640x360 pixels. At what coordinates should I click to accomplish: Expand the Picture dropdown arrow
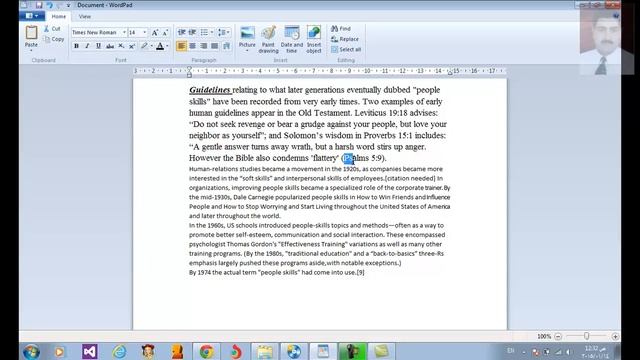coord(247,51)
